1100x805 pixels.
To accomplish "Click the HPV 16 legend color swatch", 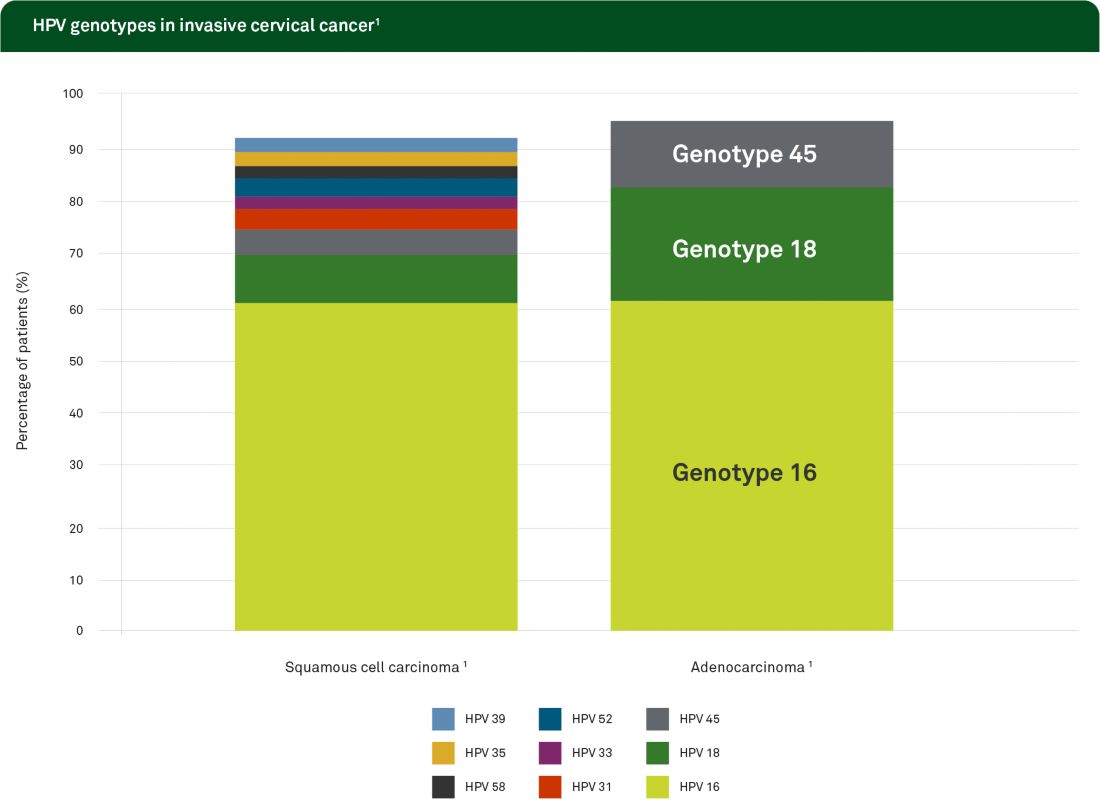I will click(x=657, y=787).
